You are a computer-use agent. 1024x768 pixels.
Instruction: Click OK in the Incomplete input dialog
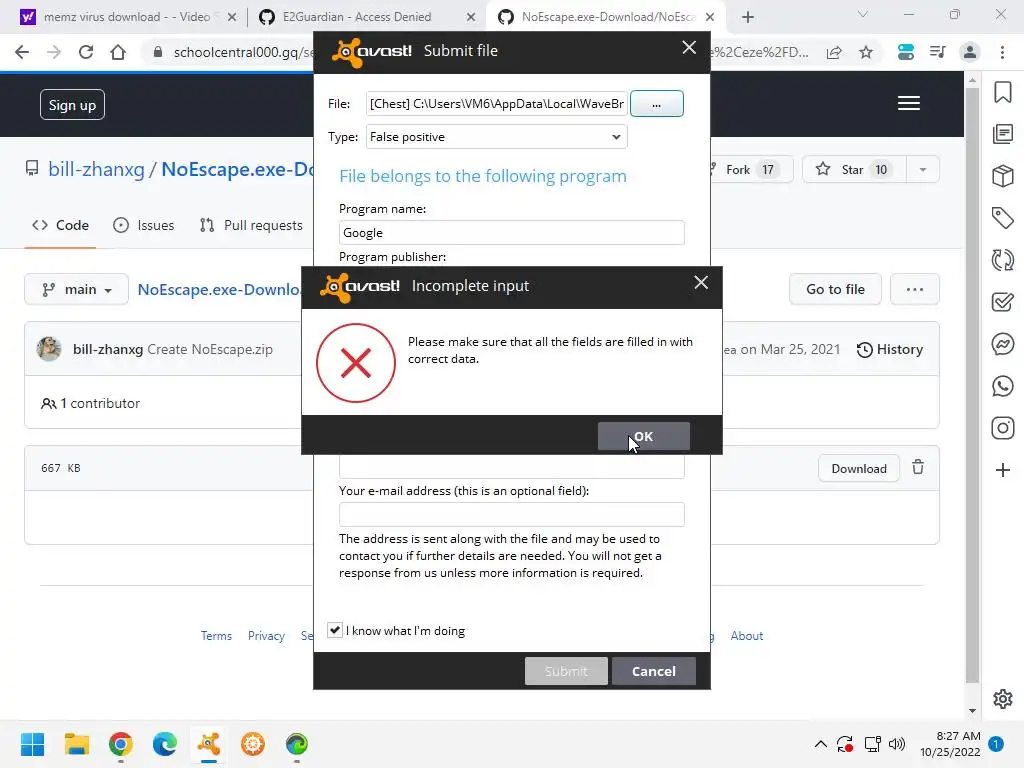tap(643, 436)
